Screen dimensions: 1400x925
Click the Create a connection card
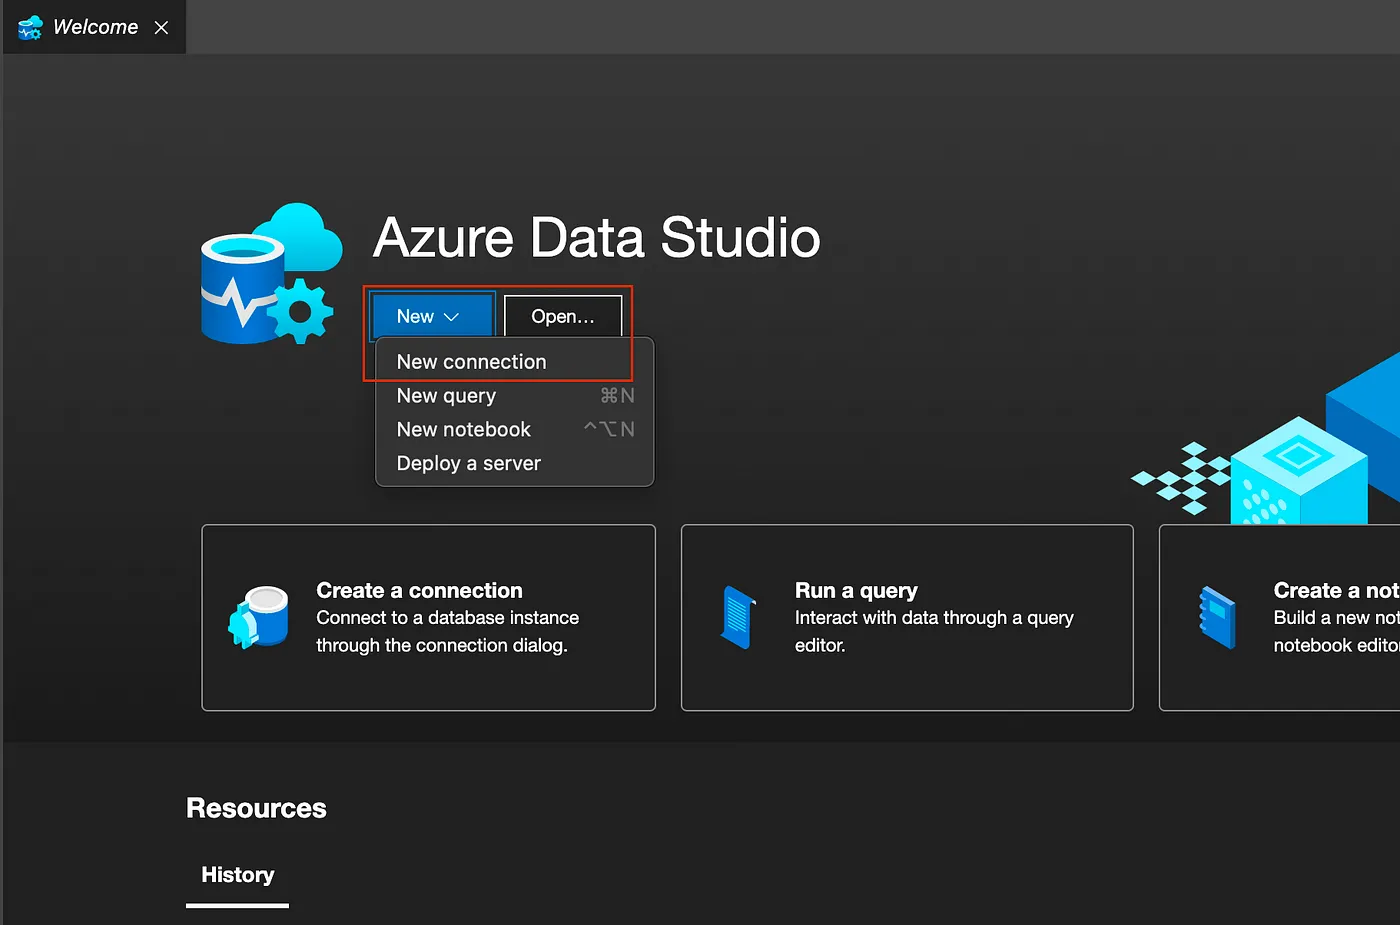click(x=428, y=617)
